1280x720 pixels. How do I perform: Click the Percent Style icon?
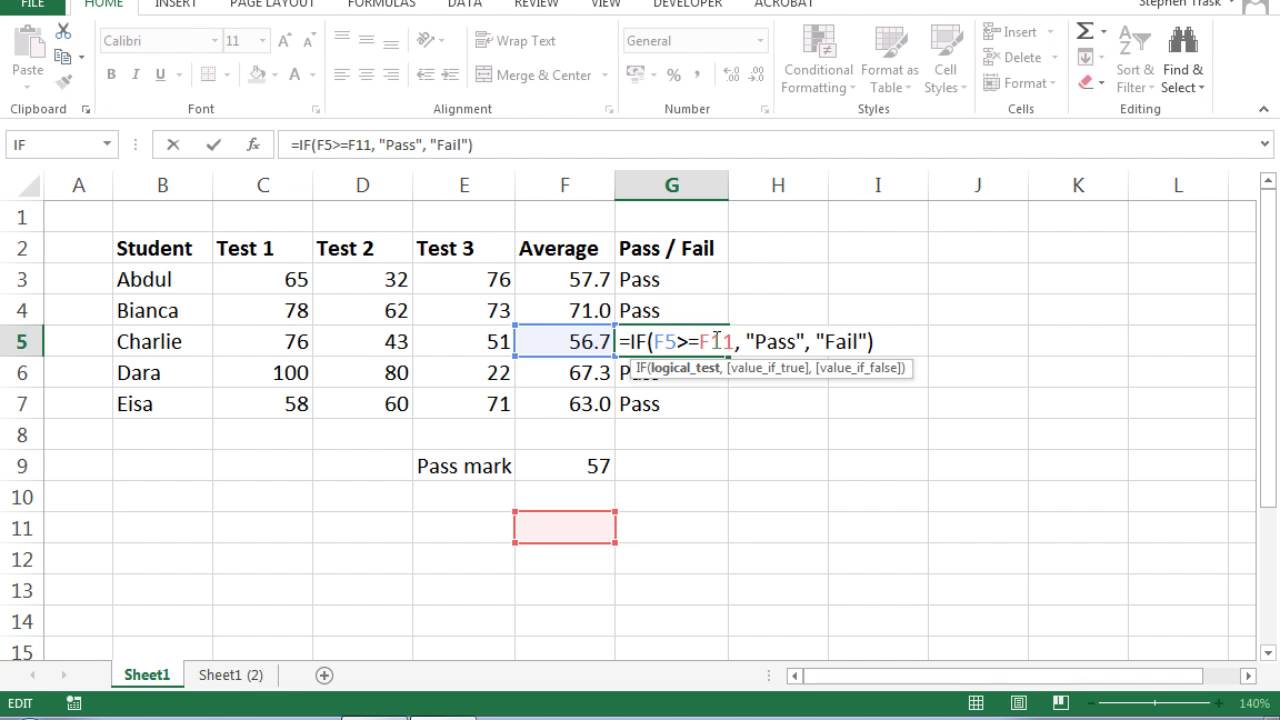point(673,74)
